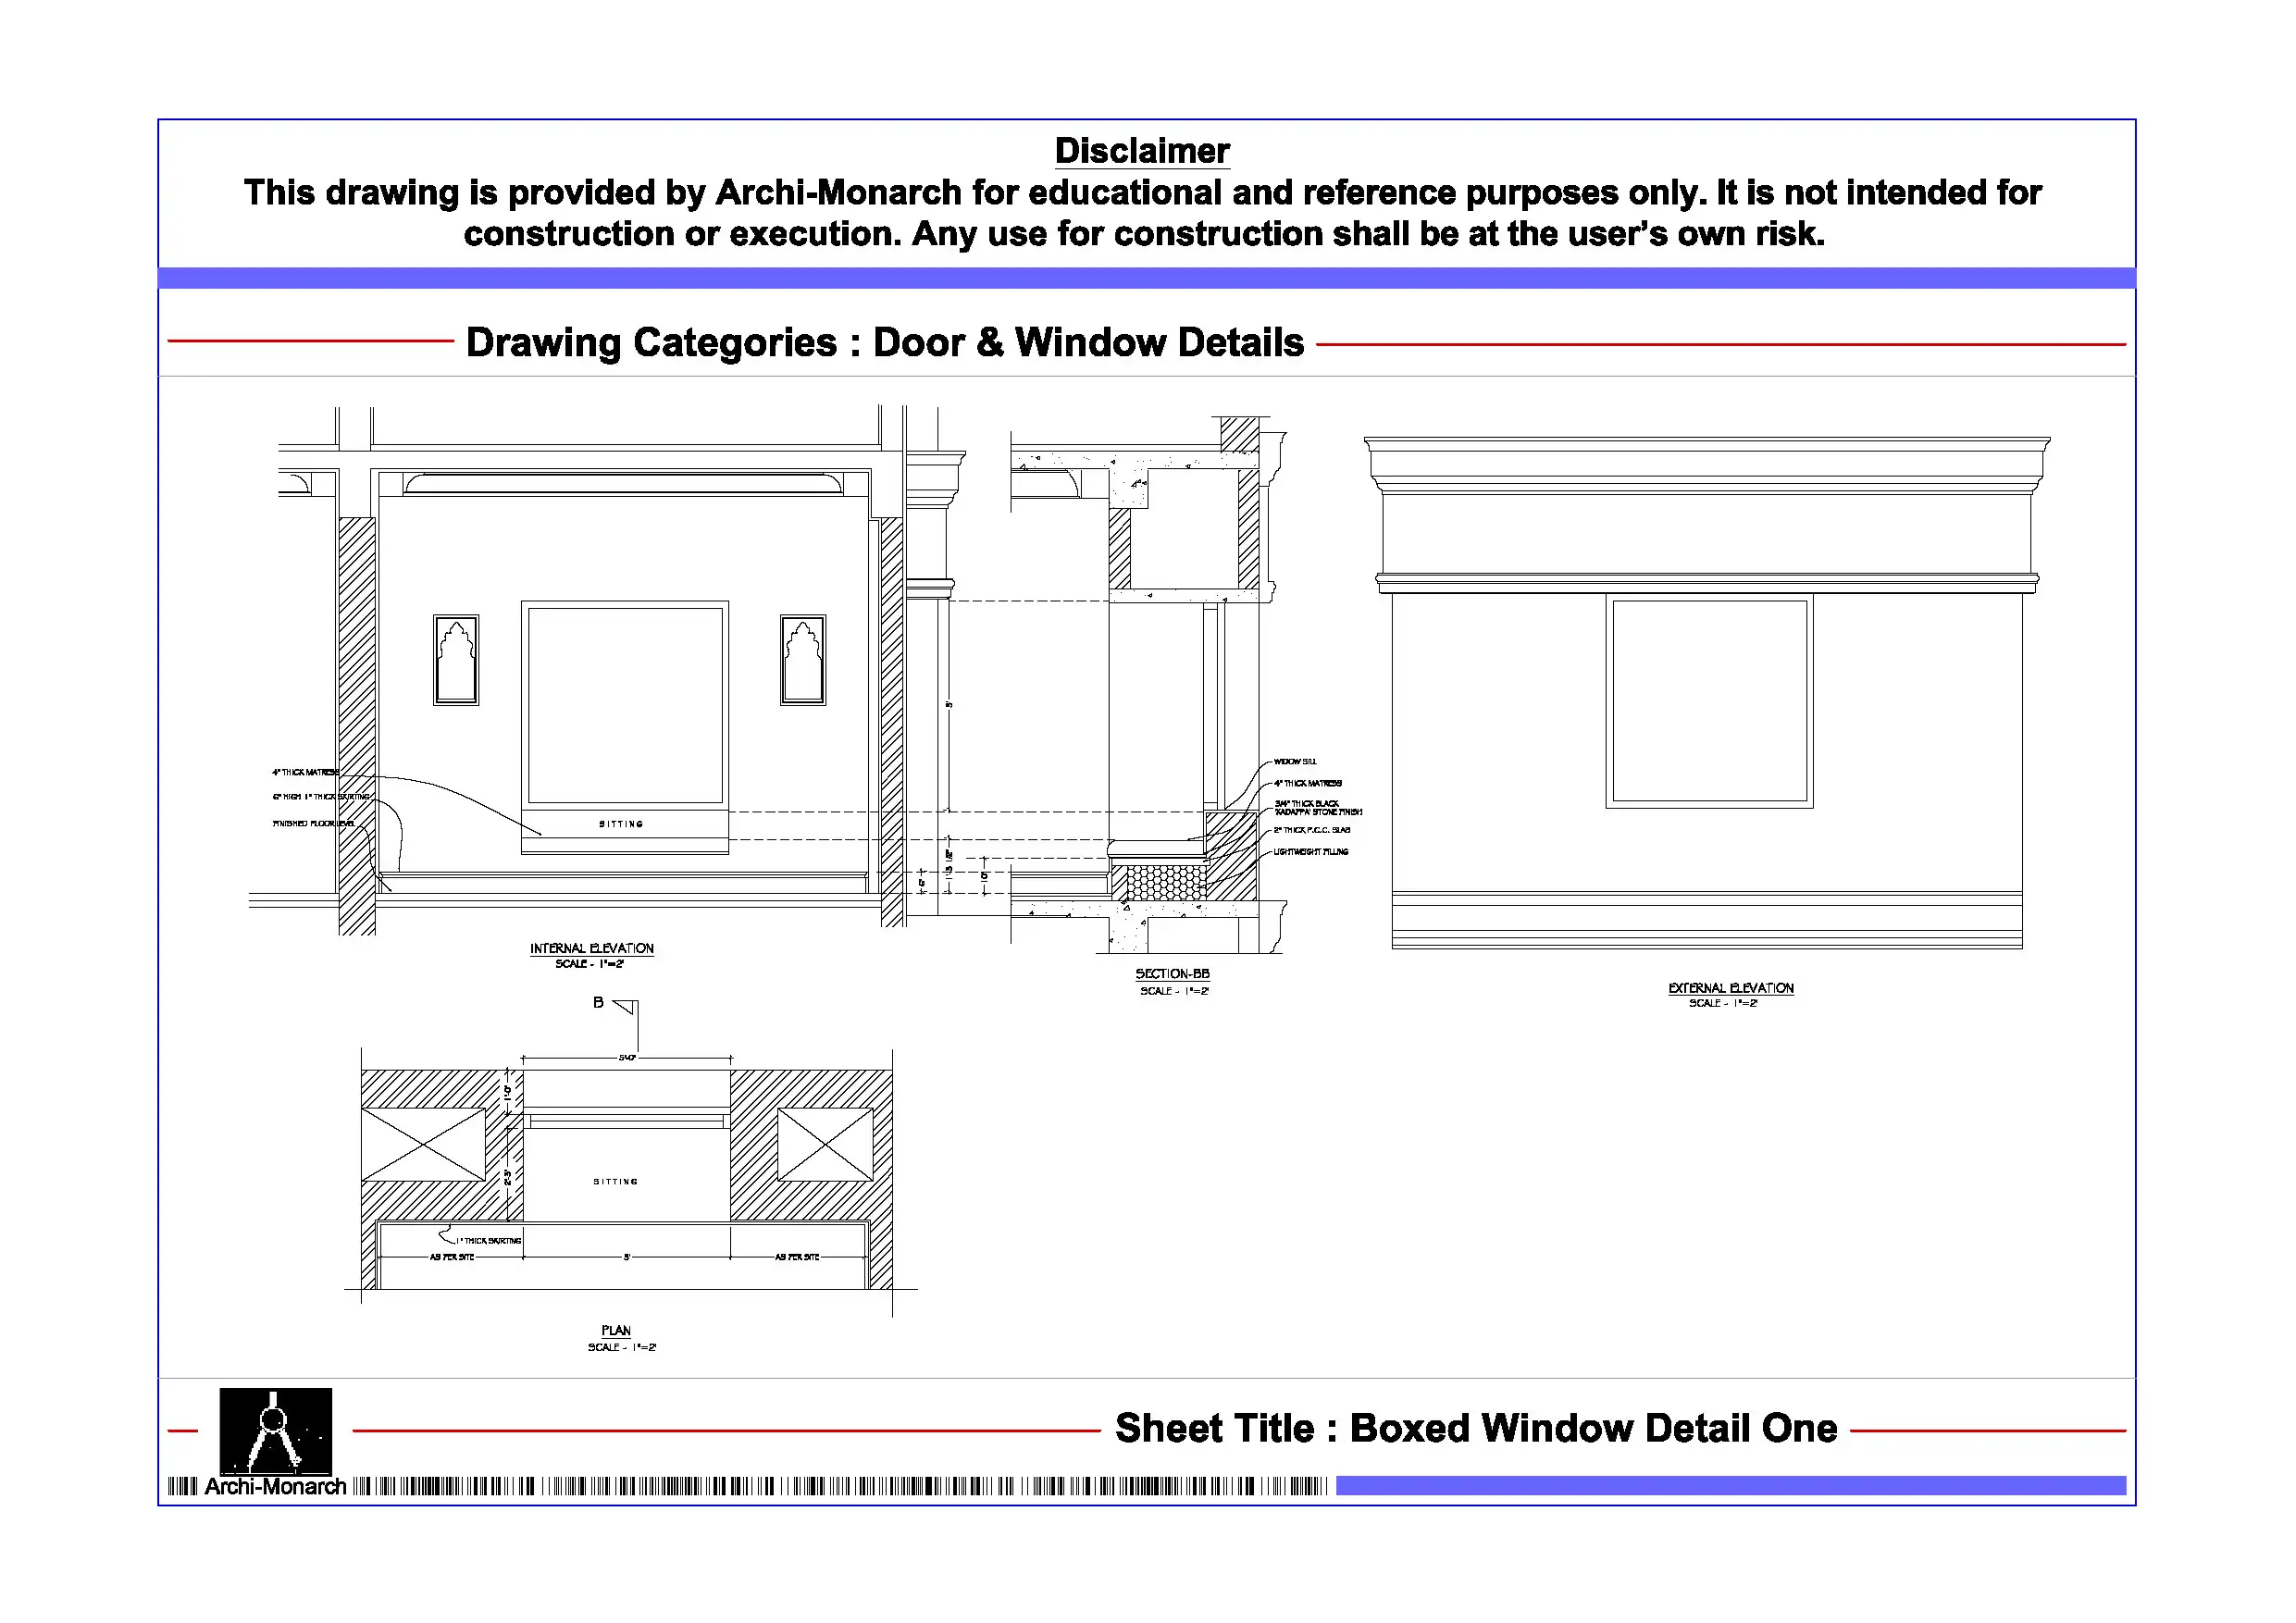The image size is (2296, 1623).
Task: Click the Drawing Categories heading text
Action: 884,342
